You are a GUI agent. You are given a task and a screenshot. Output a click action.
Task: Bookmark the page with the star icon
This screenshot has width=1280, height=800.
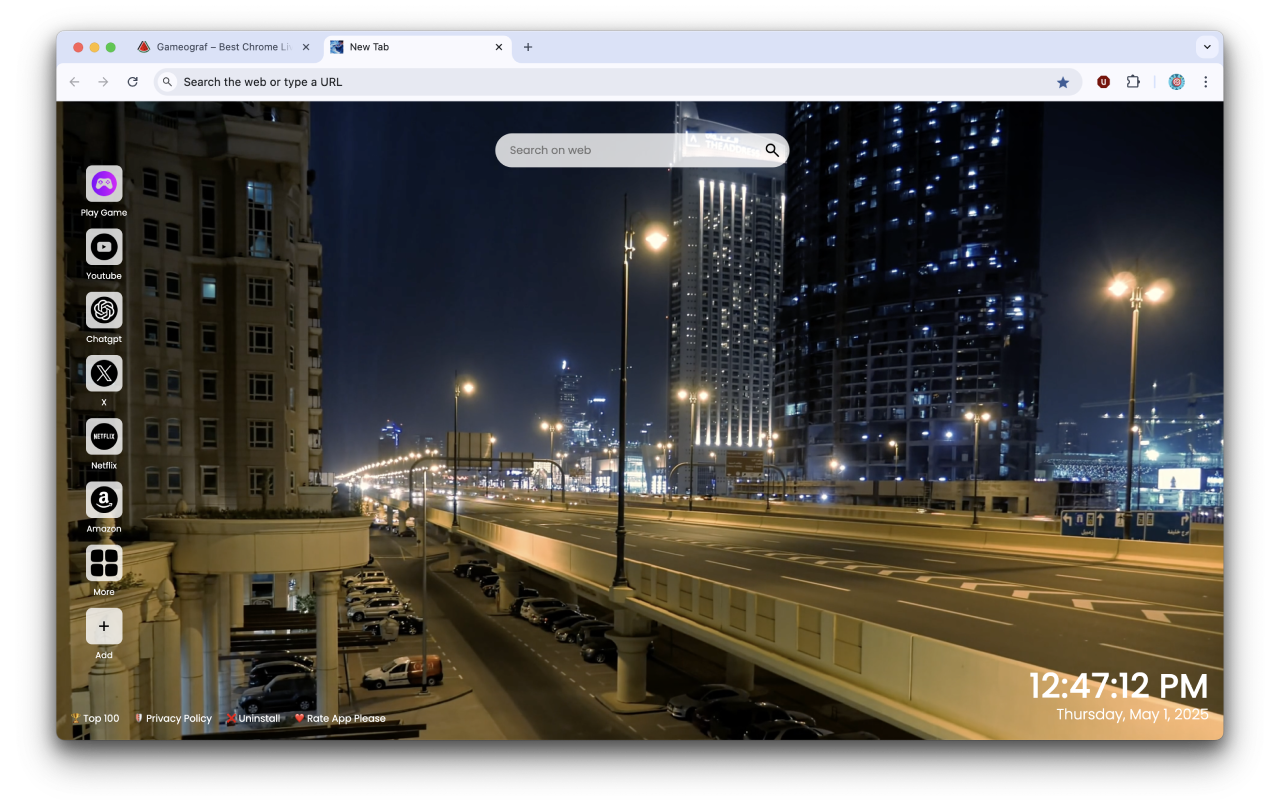click(1063, 81)
